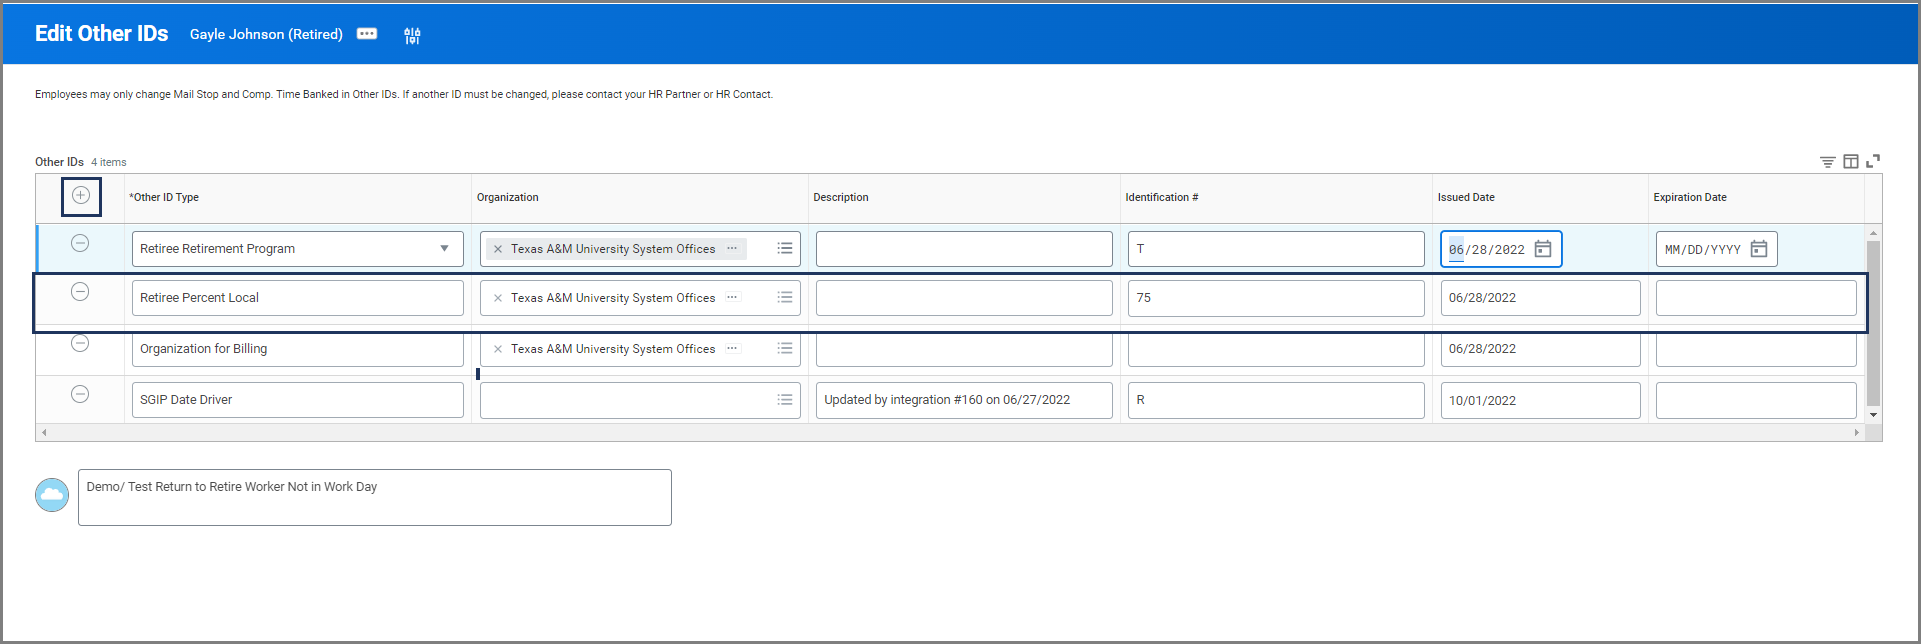Image resolution: width=1921 pixels, height=644 pixels.
Task: Open related actions next to Gayle Johnson
Action: tap(367, 34)
